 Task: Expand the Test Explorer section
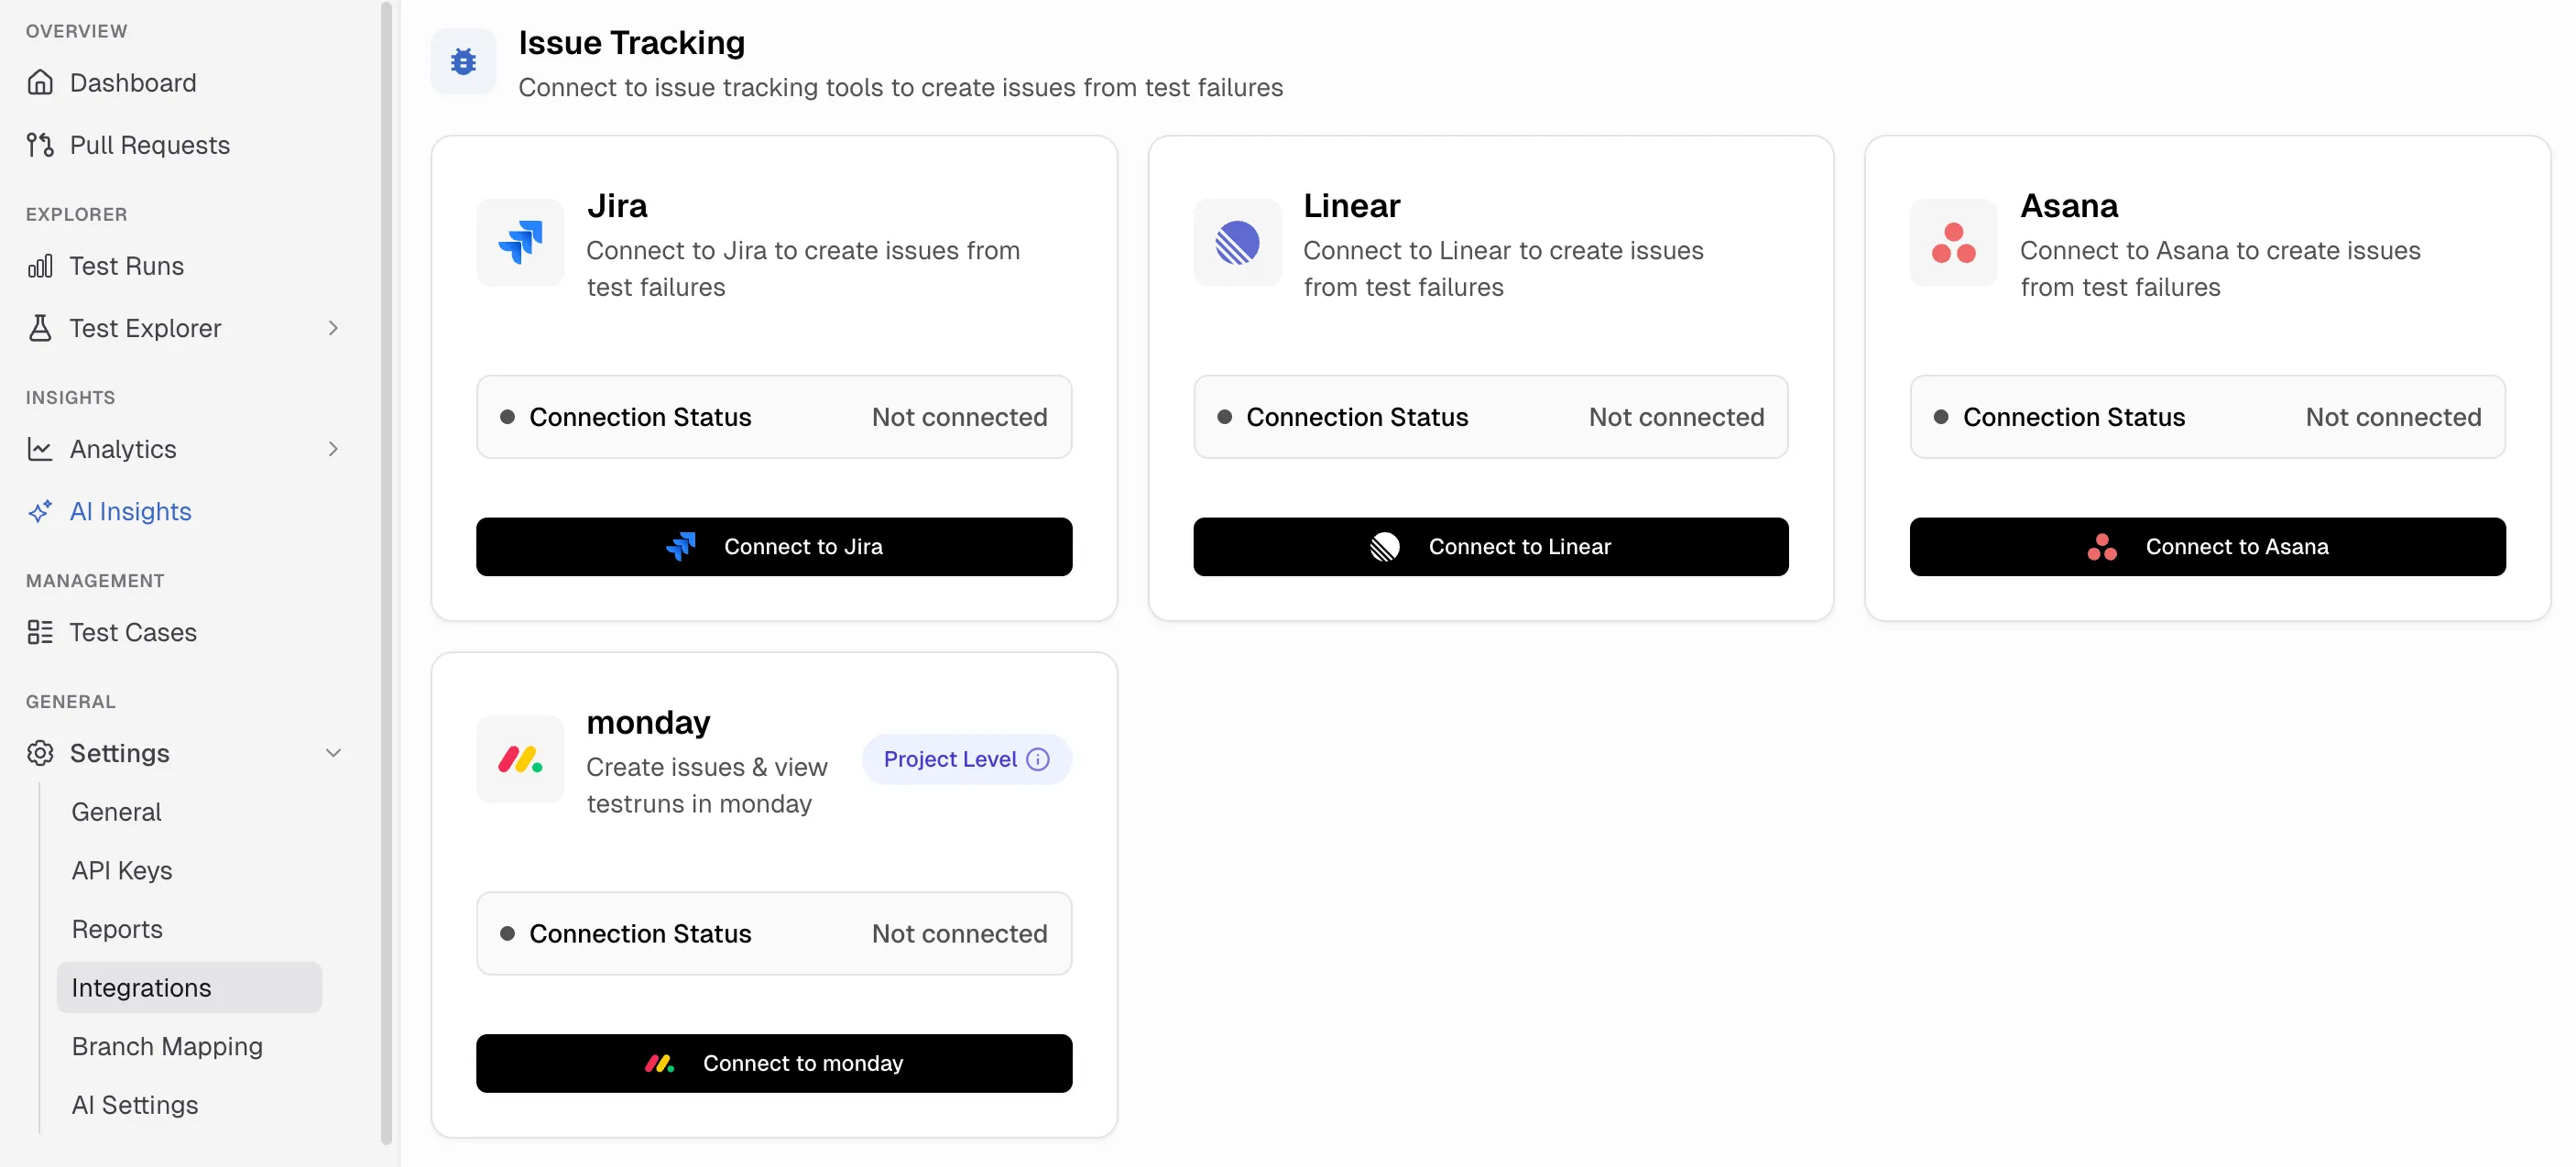333,328
